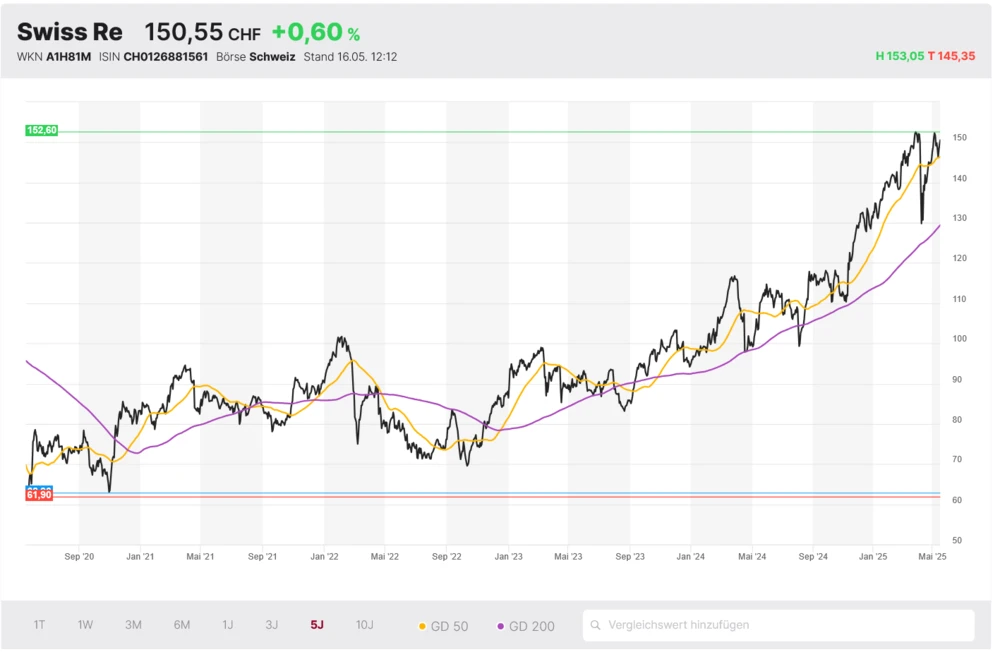Select the 3M view
Image resolution: width=1000 pixels, height=652 pixels.
point(133,624)
